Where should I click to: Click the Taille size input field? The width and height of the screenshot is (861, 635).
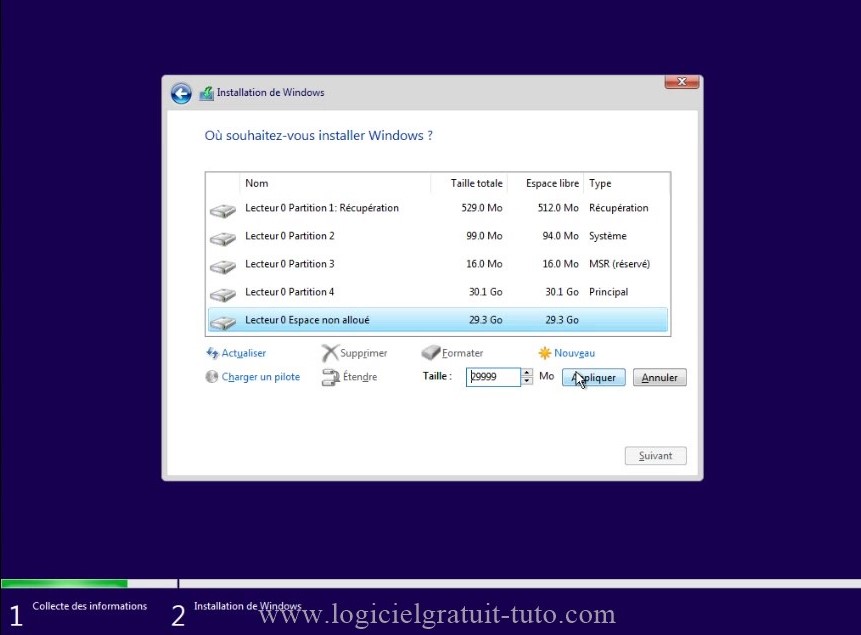(493, 377)
